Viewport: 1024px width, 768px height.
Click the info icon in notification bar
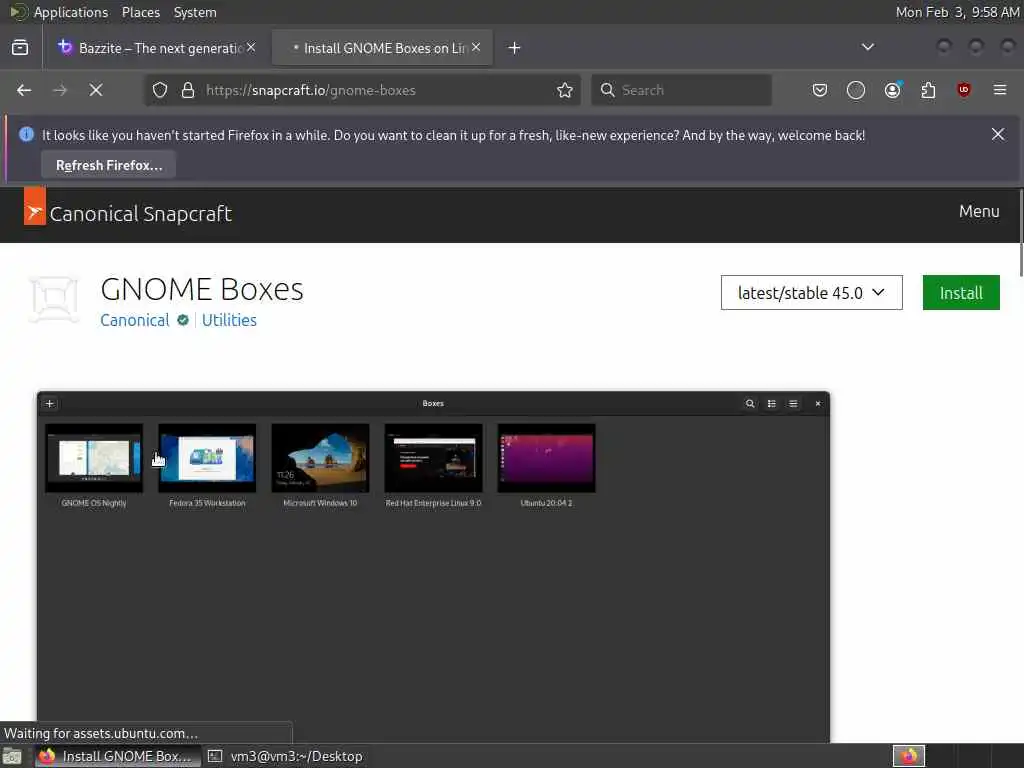coord(26,135)
